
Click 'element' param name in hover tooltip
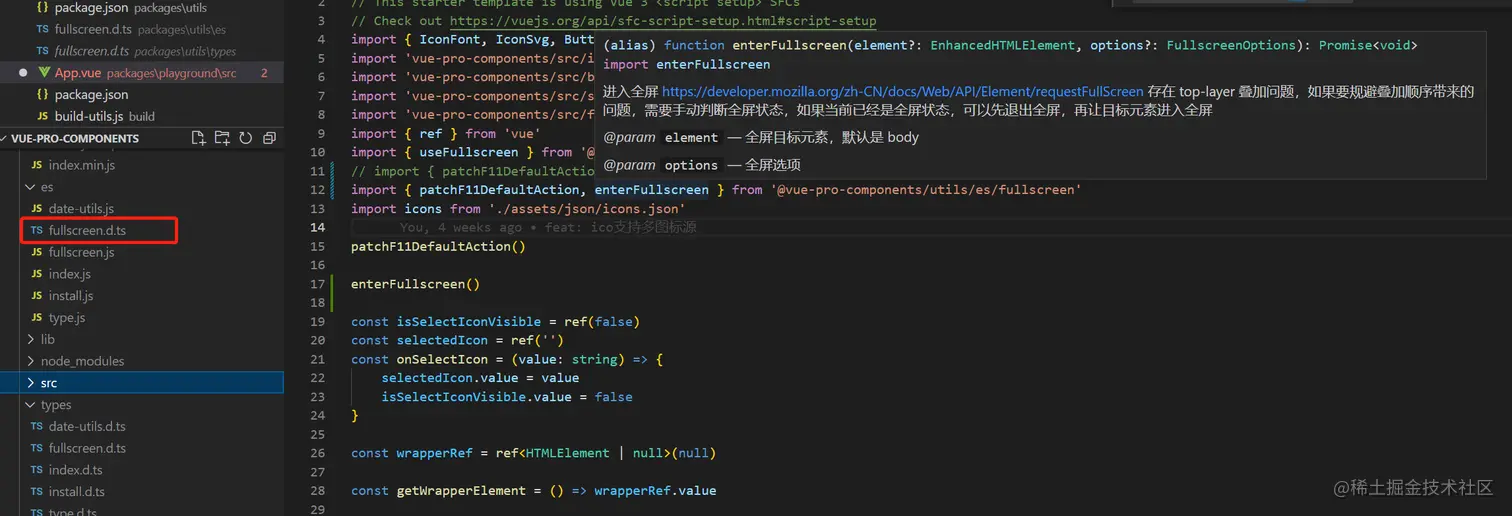pyautogui.click(x=691, y=137)
